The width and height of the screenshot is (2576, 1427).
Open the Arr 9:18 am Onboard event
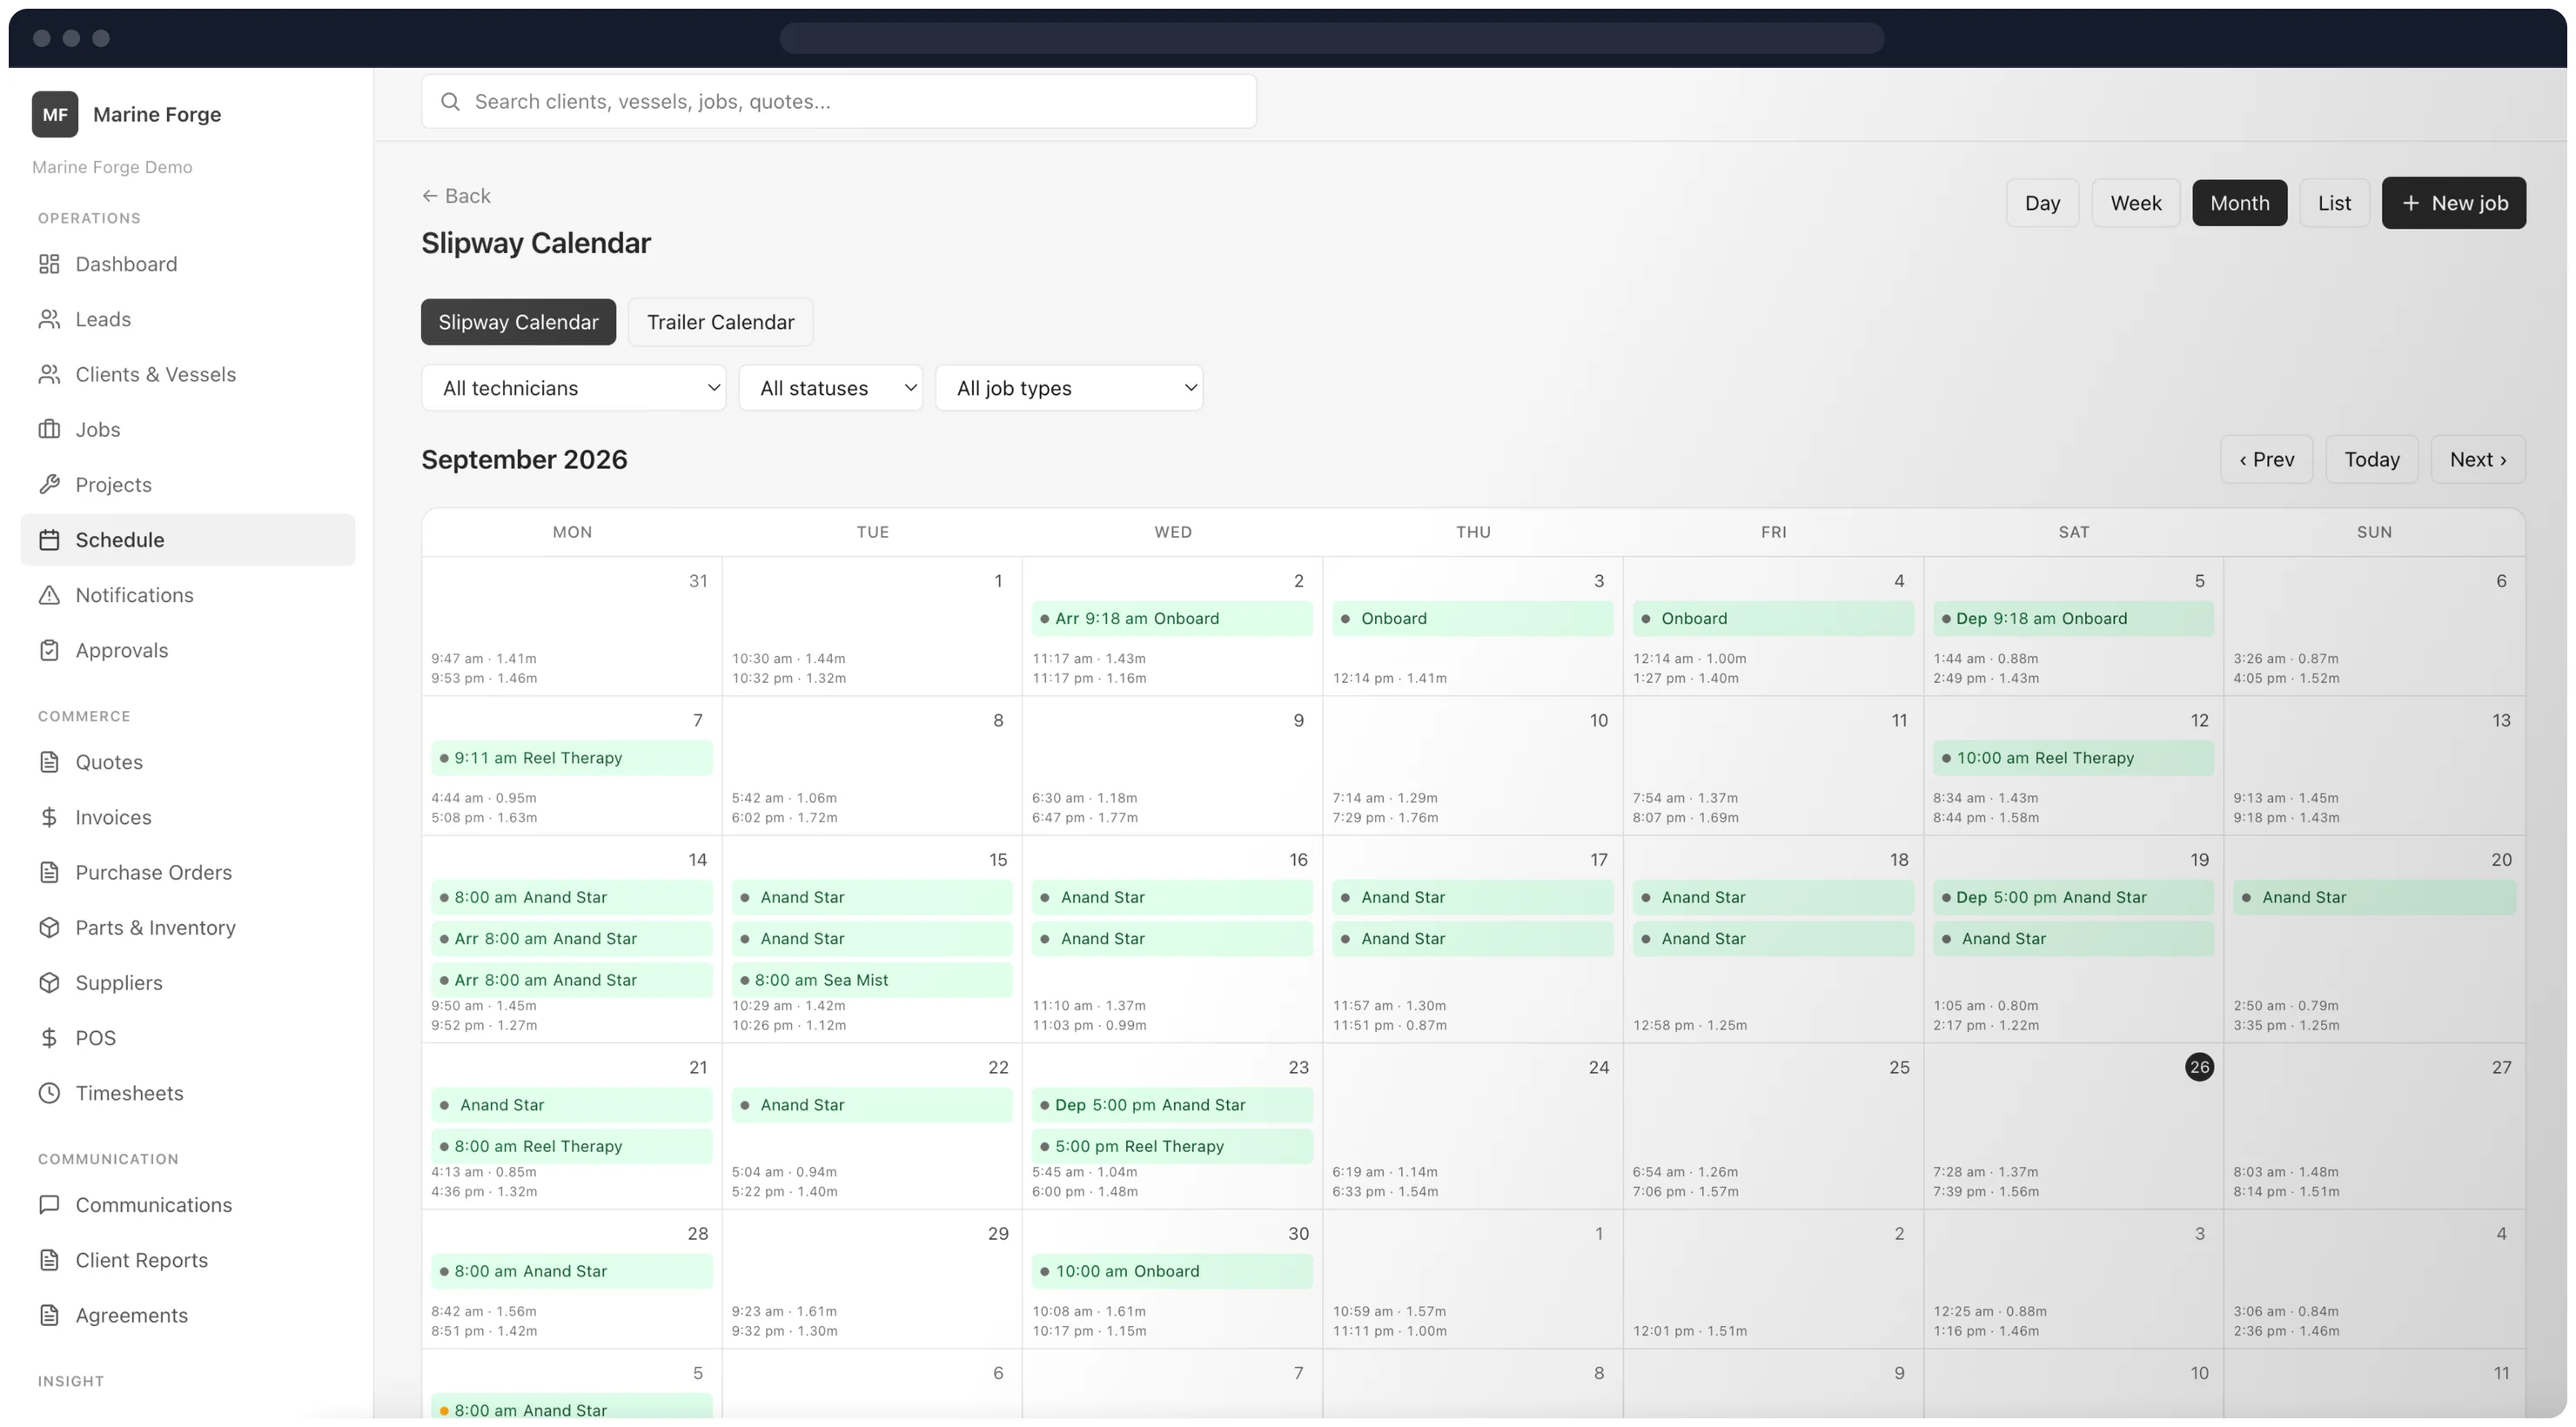pos(1172,619)
